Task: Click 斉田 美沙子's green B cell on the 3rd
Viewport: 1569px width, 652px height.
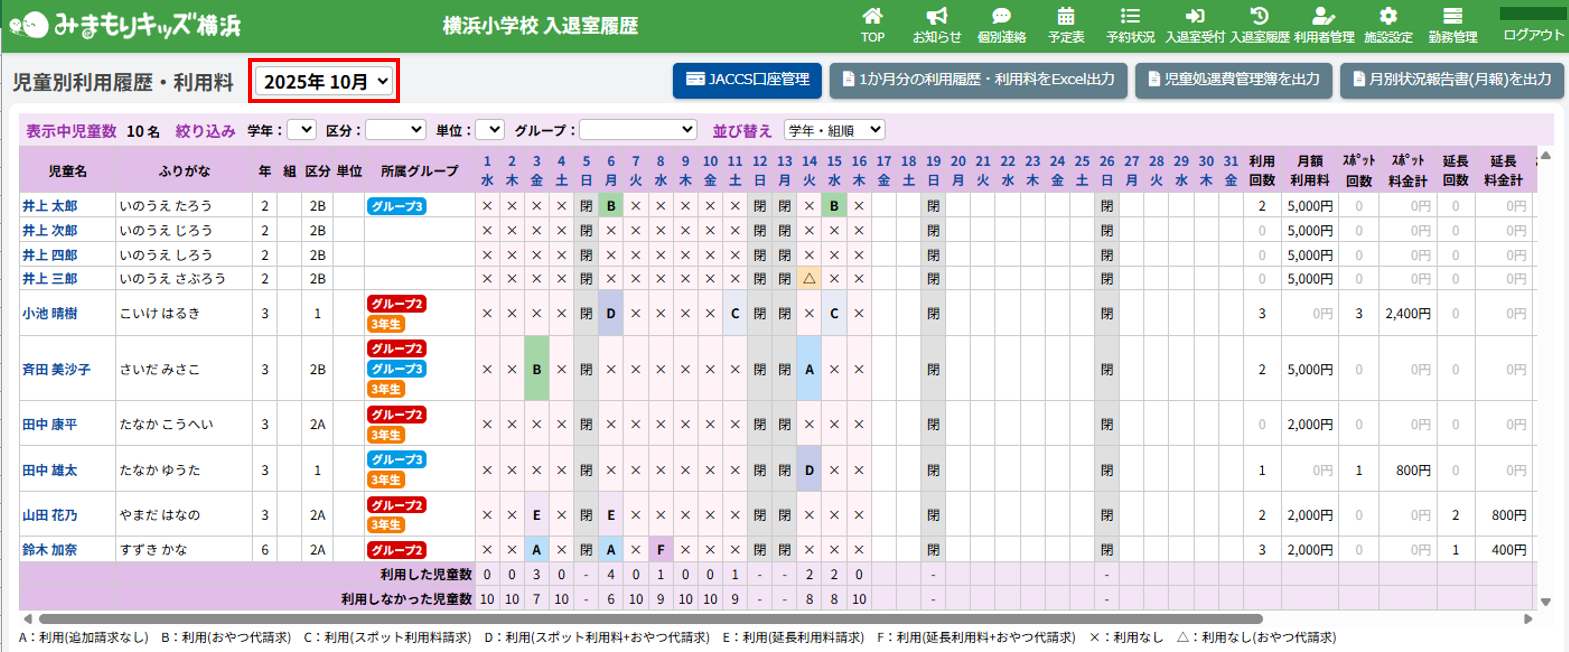Action: (537, 369)
